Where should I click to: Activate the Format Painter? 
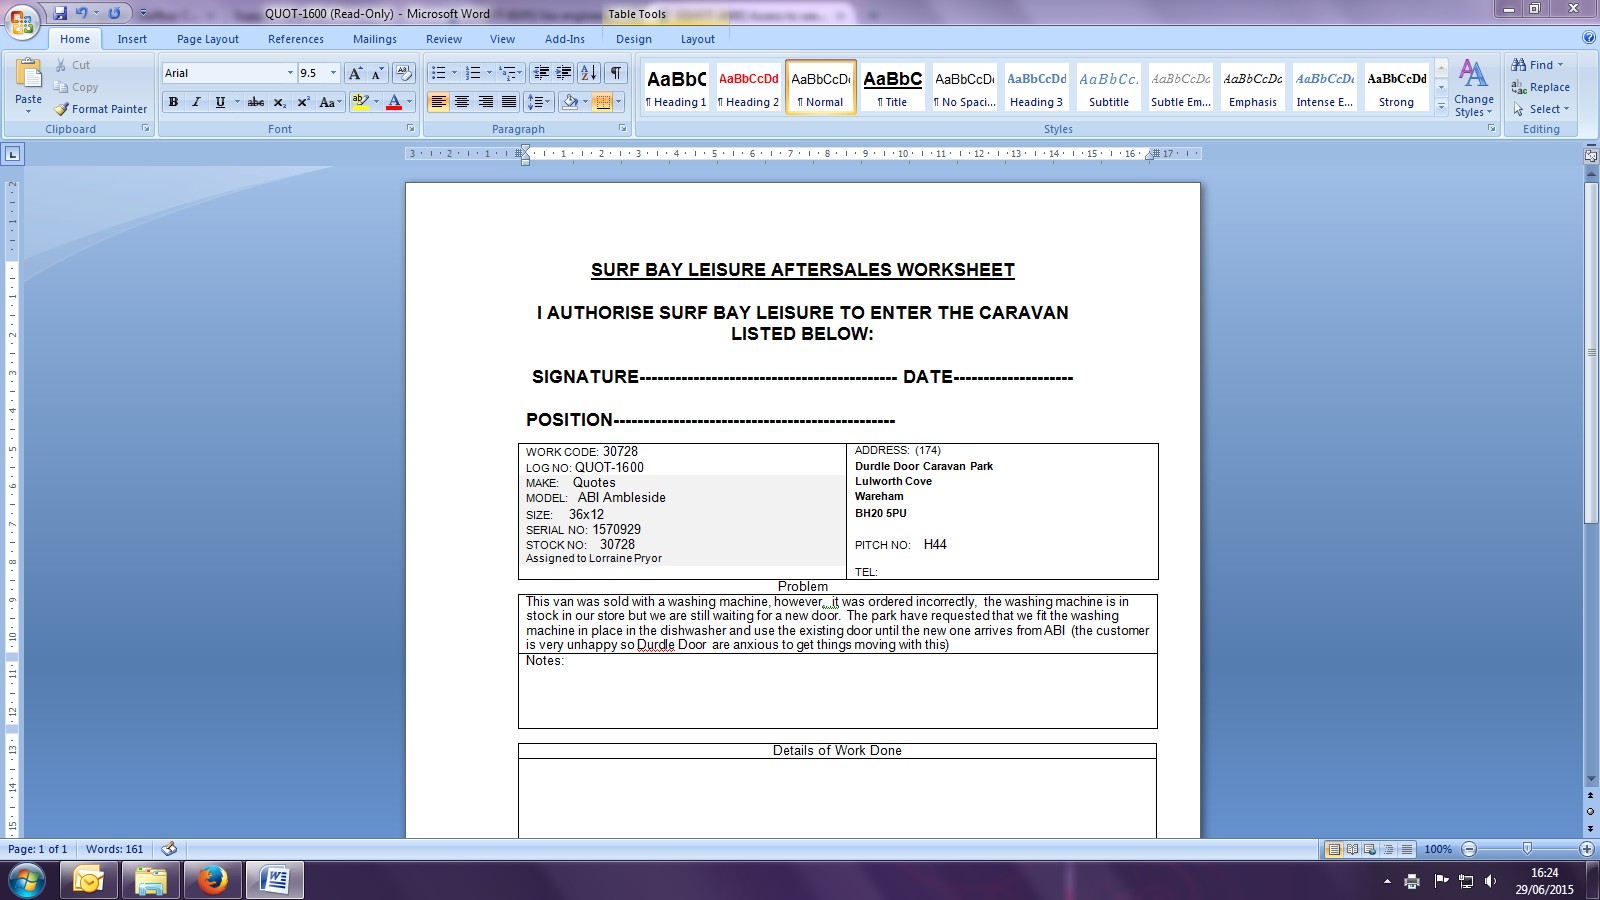[x=100, y=109]
